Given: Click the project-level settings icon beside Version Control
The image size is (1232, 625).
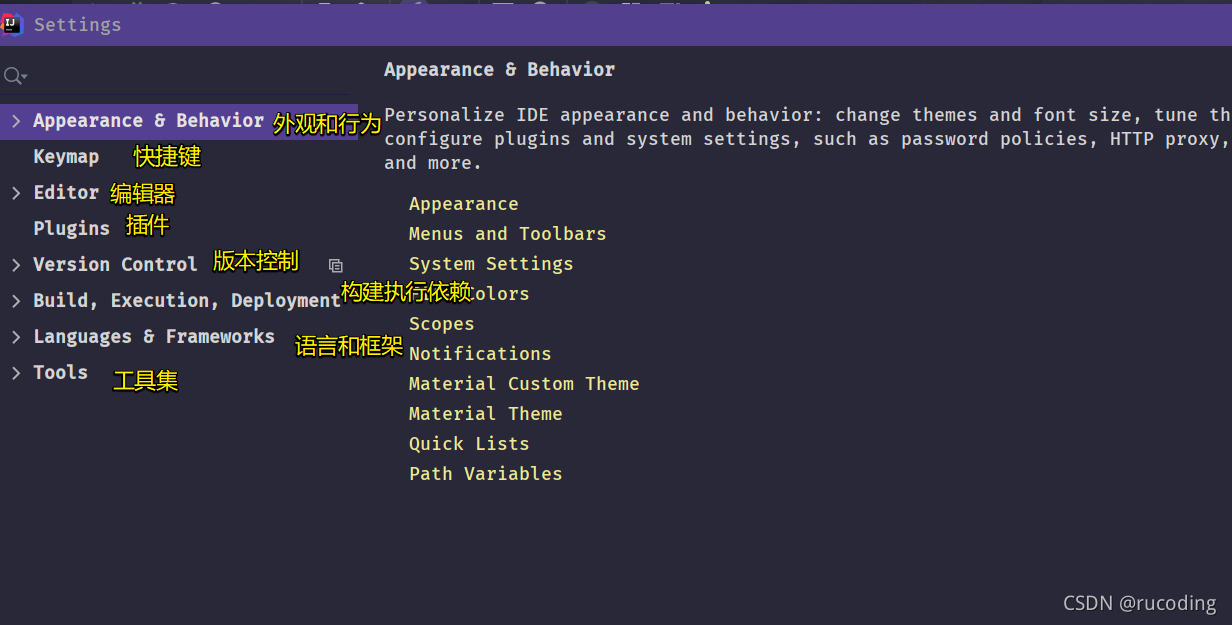Looking at the screenshot, I should [x=336, y=265].
